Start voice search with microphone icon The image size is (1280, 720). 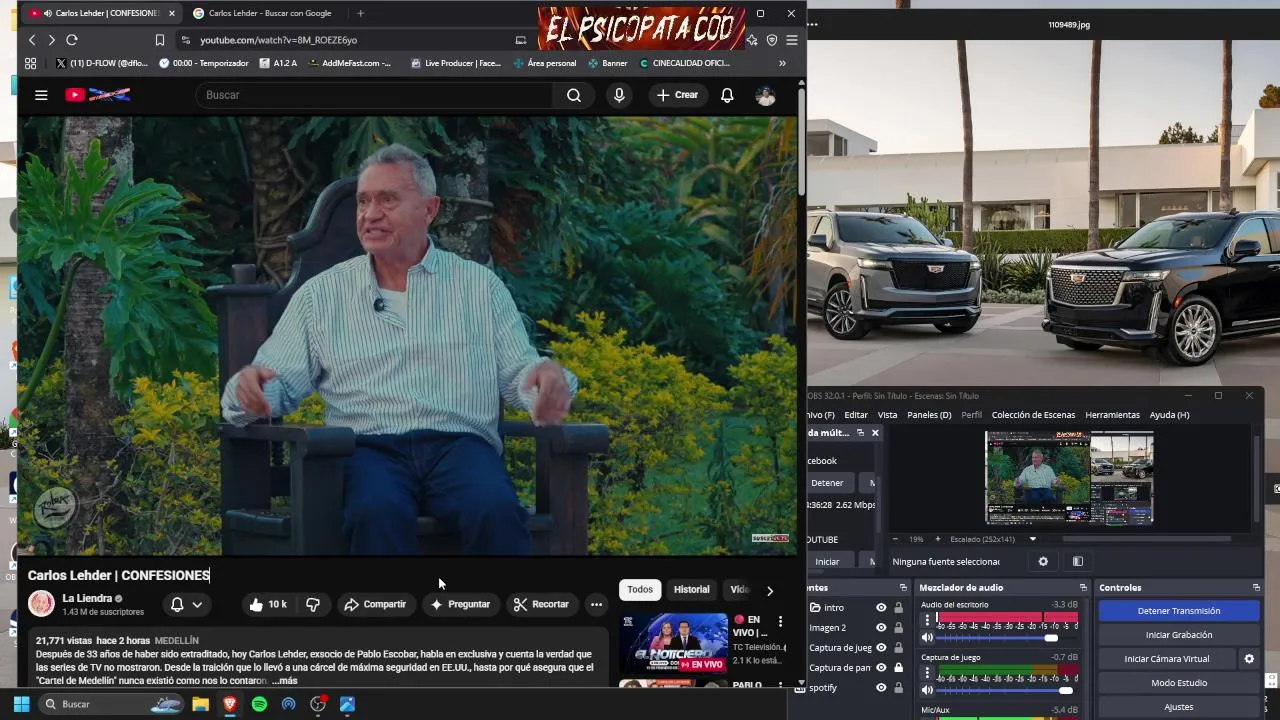tap(619, 95)
